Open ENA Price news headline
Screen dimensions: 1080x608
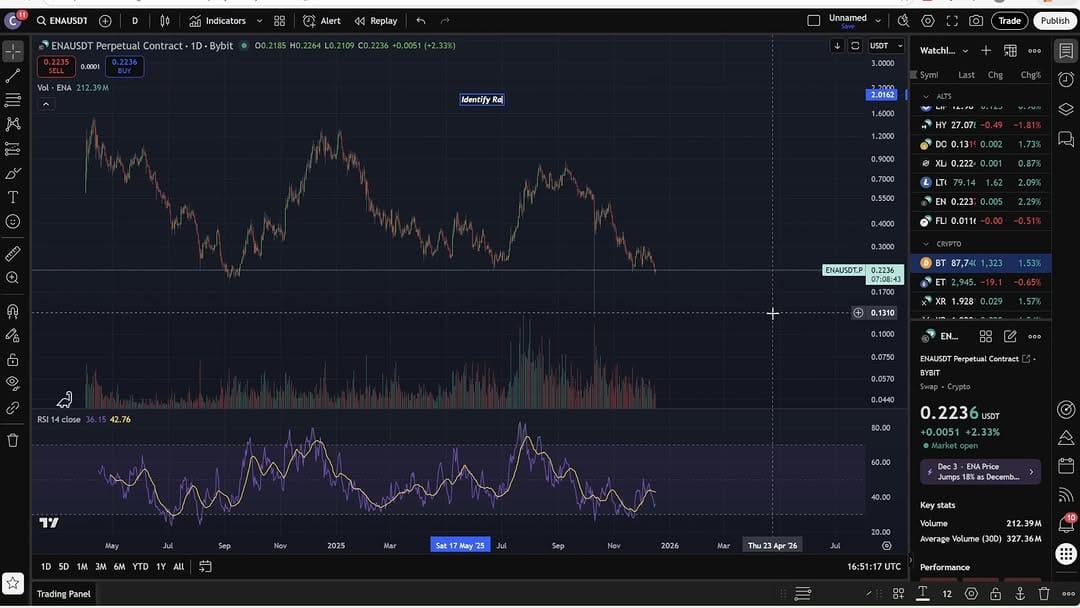click(x=980, y=472)
